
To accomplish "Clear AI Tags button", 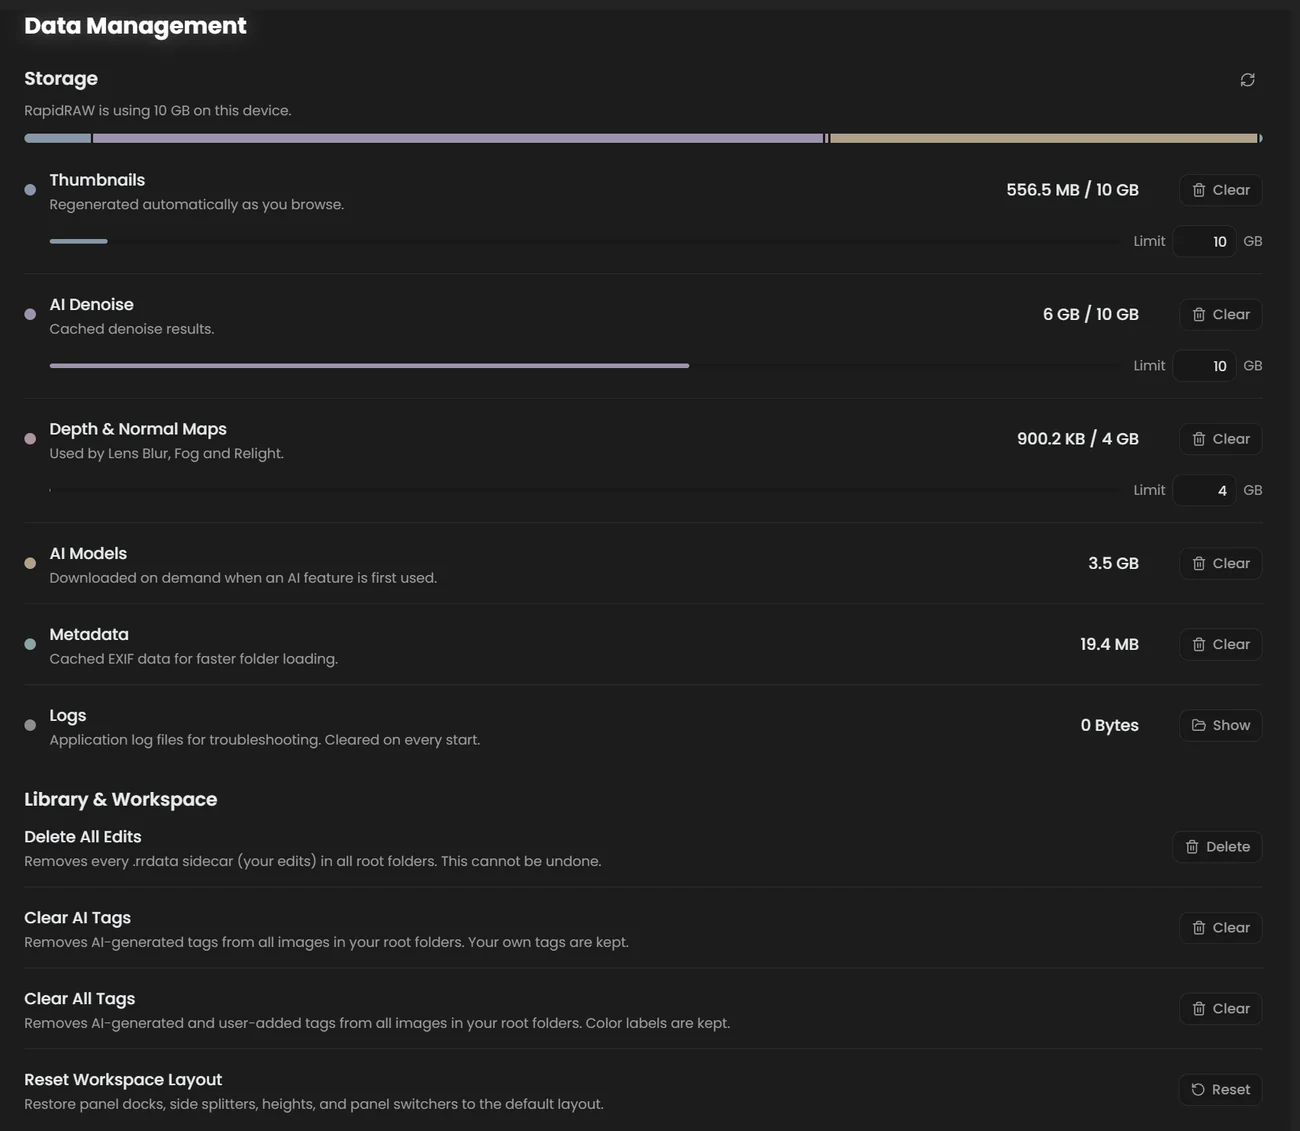I will coord(1220,928).
